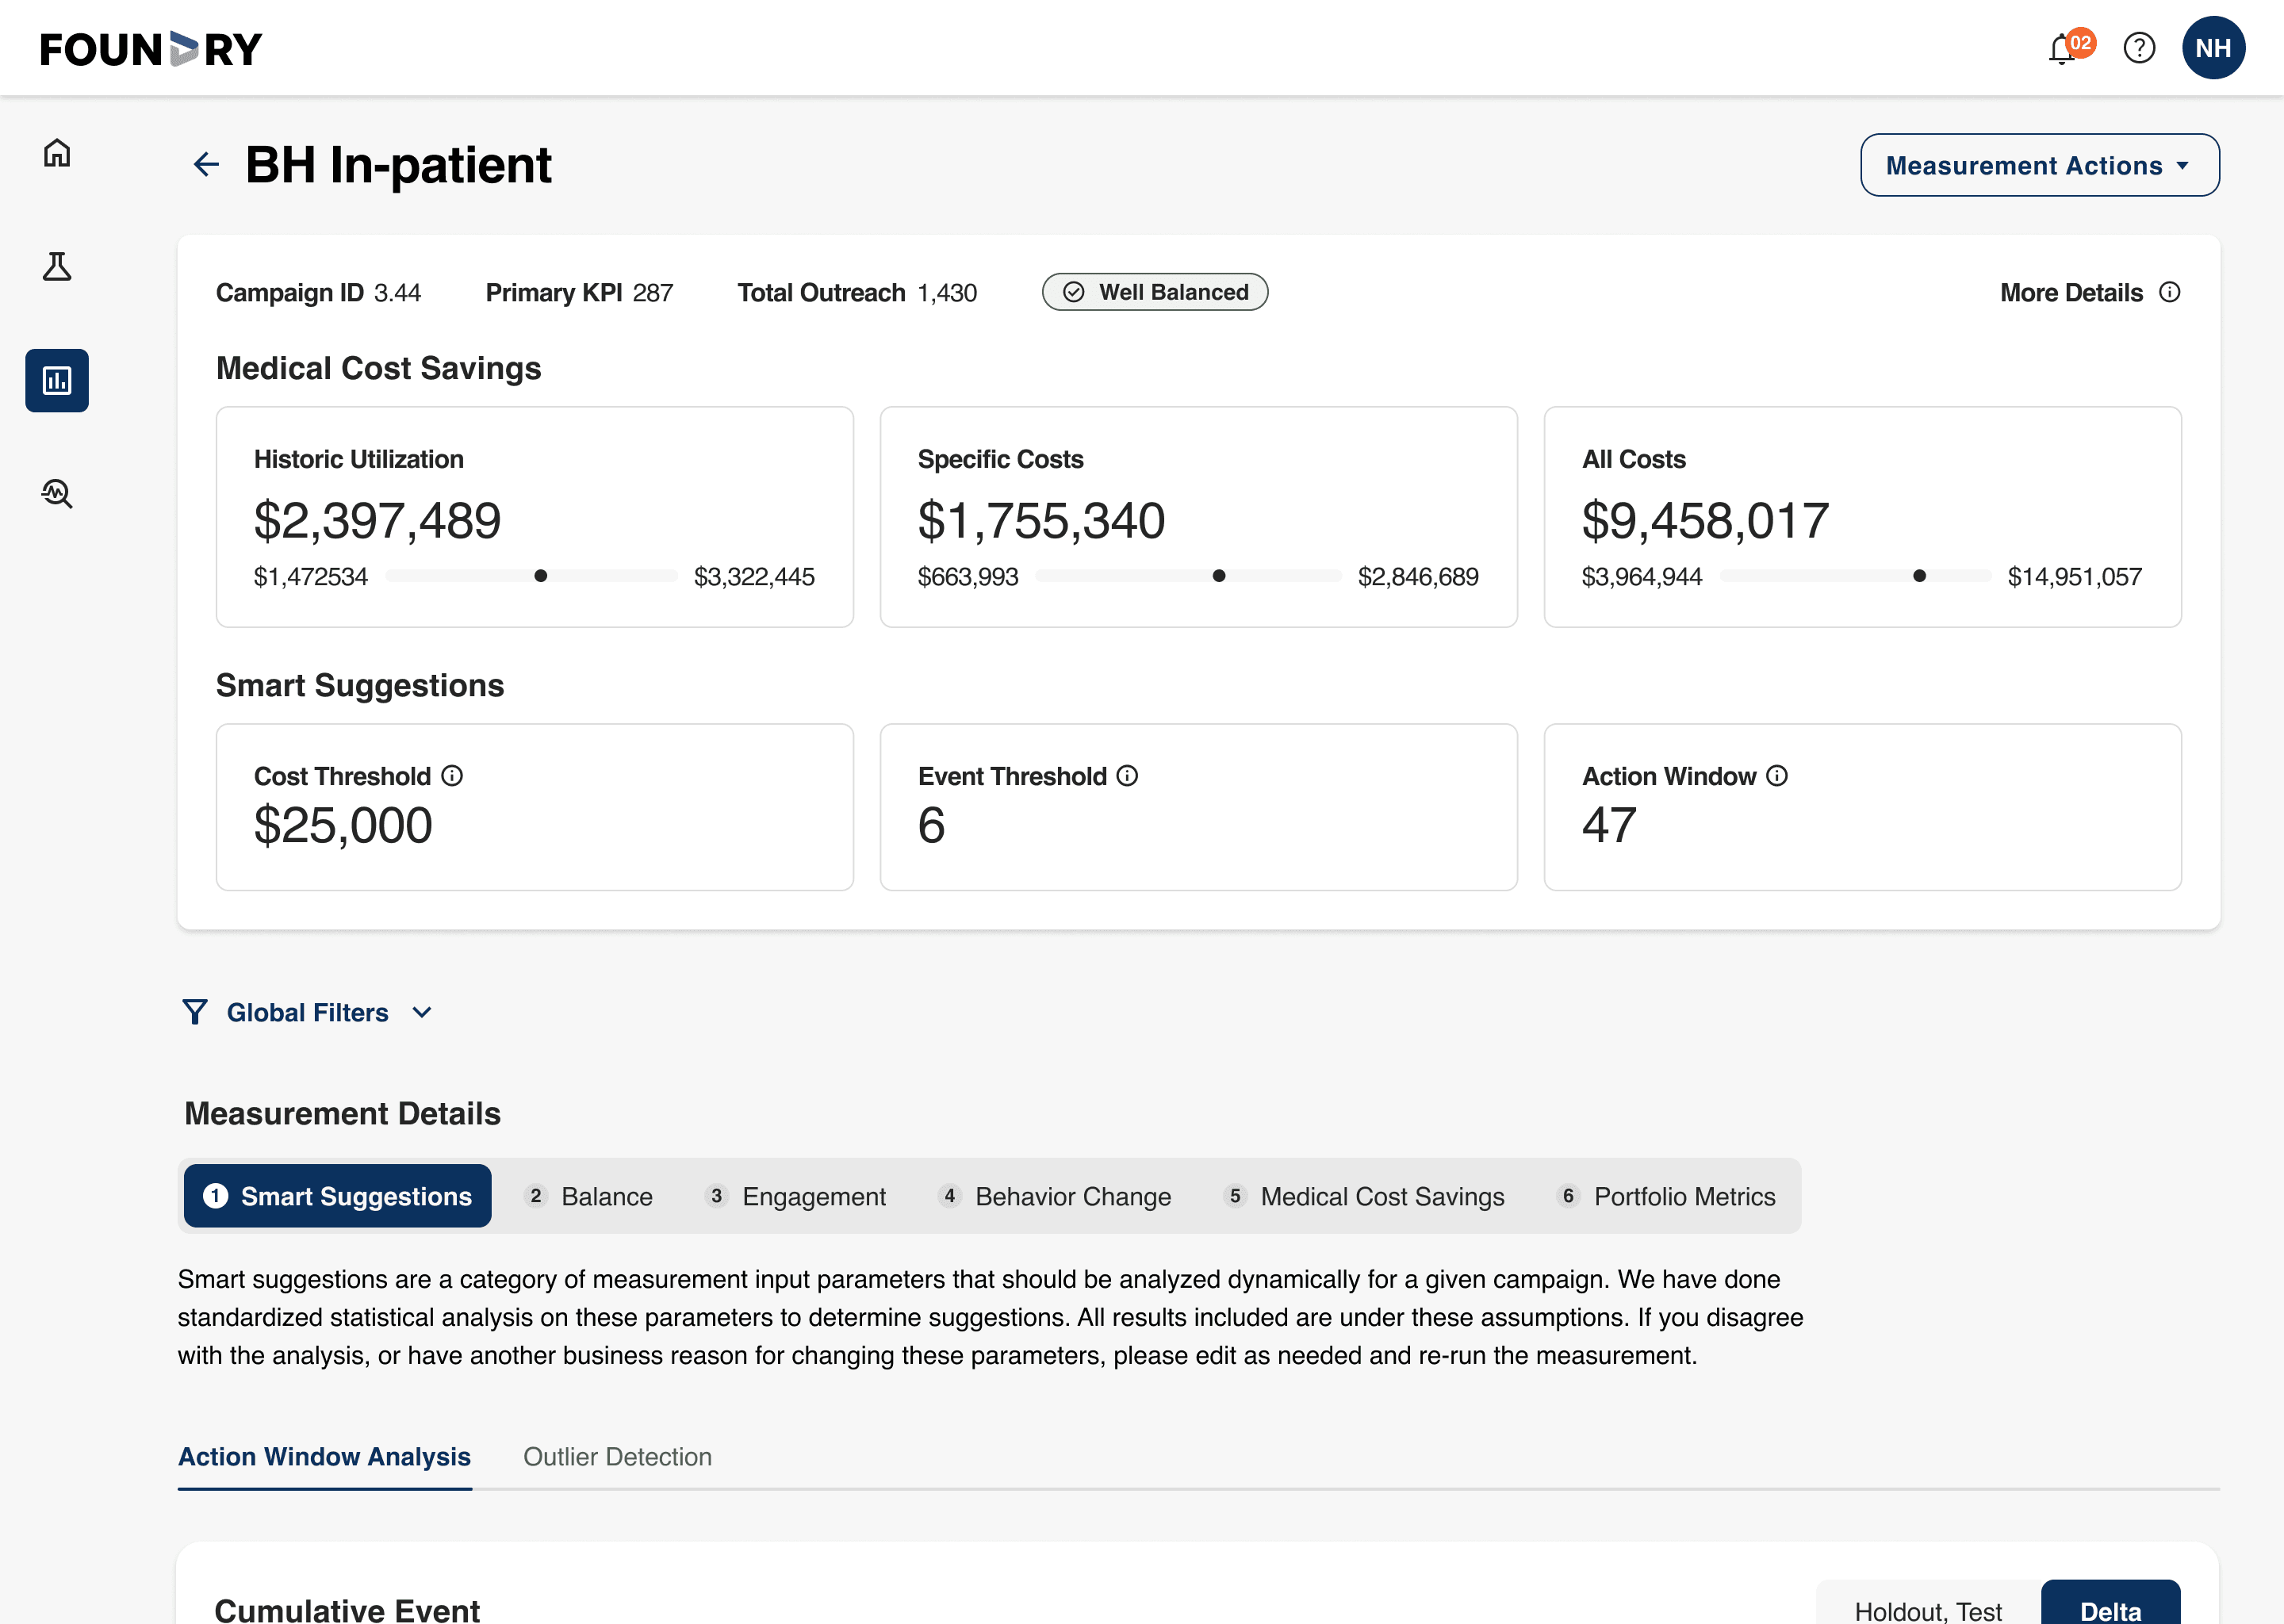Click the Historic Utilization range slider dot
Viewport: 2284px width, 1624px height.
(x=541, y=576)
